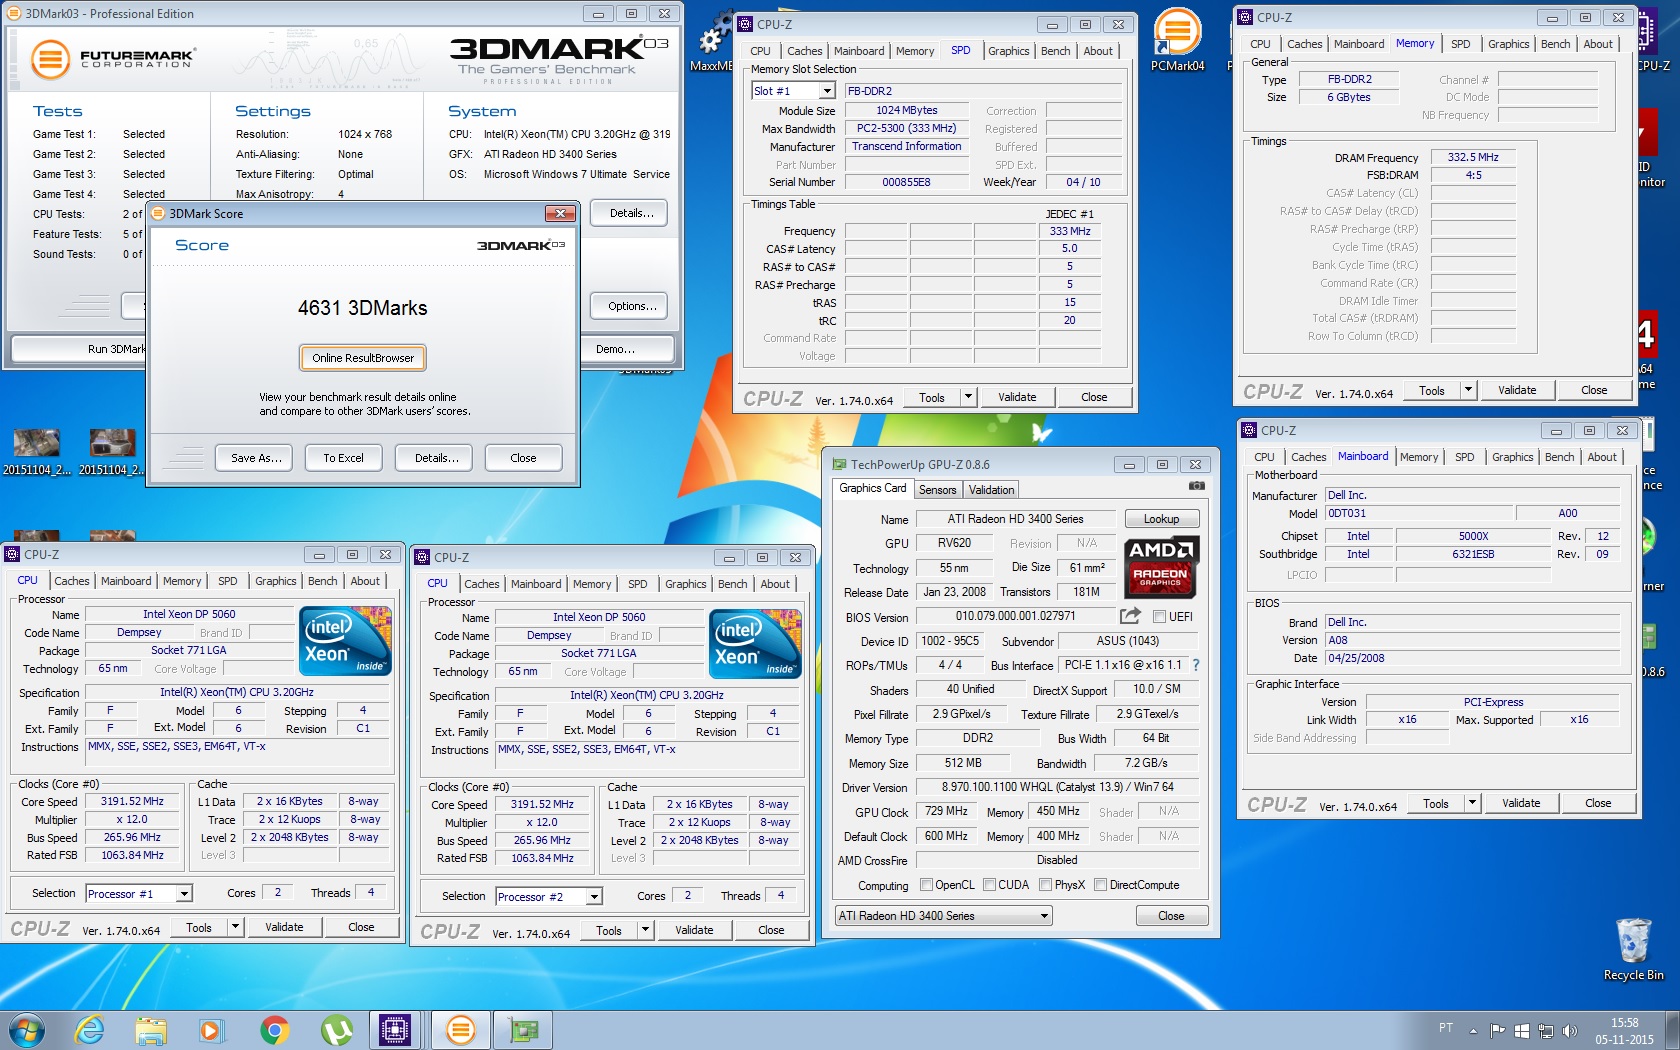Click the Futuremark logo in 3DMark03
The width and height of the screenshot is (1680, 1050).
111,58
